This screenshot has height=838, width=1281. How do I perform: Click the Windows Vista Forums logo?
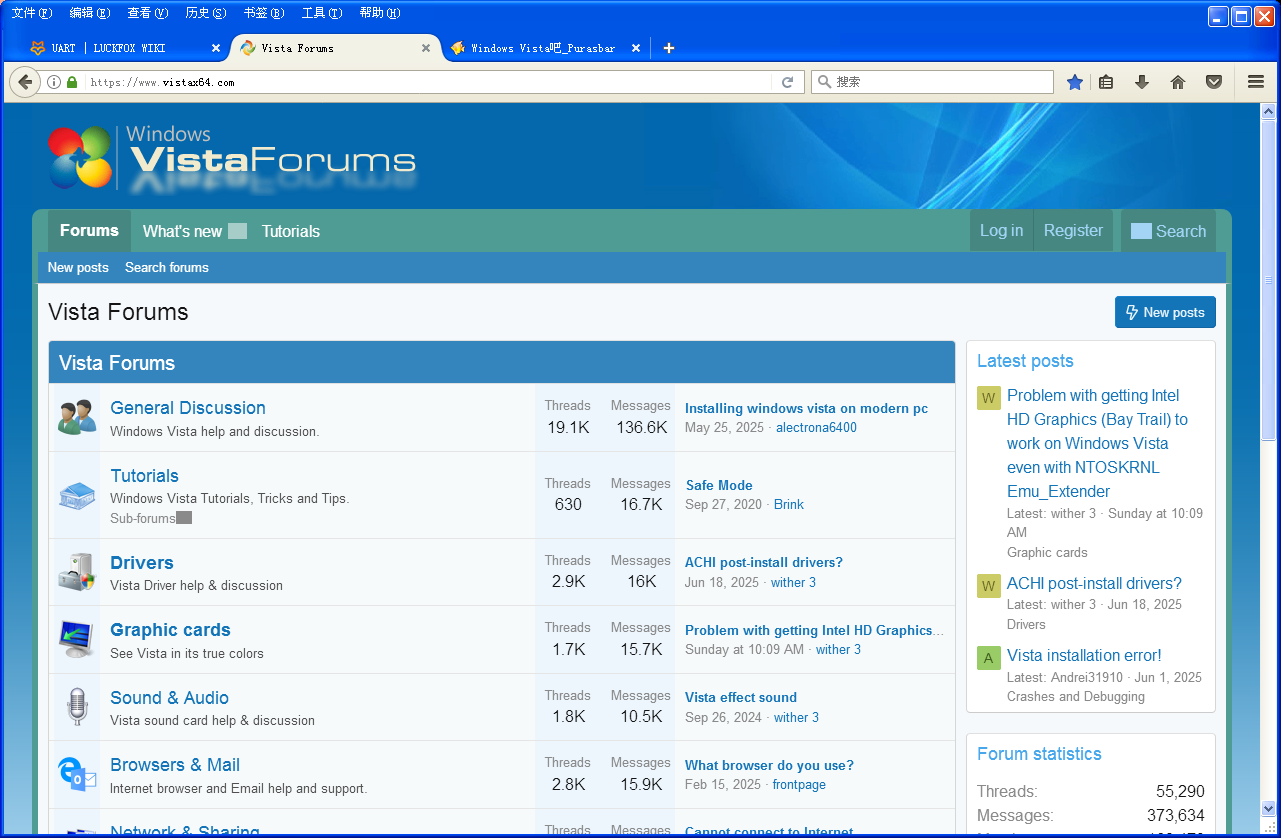[231, 158]
